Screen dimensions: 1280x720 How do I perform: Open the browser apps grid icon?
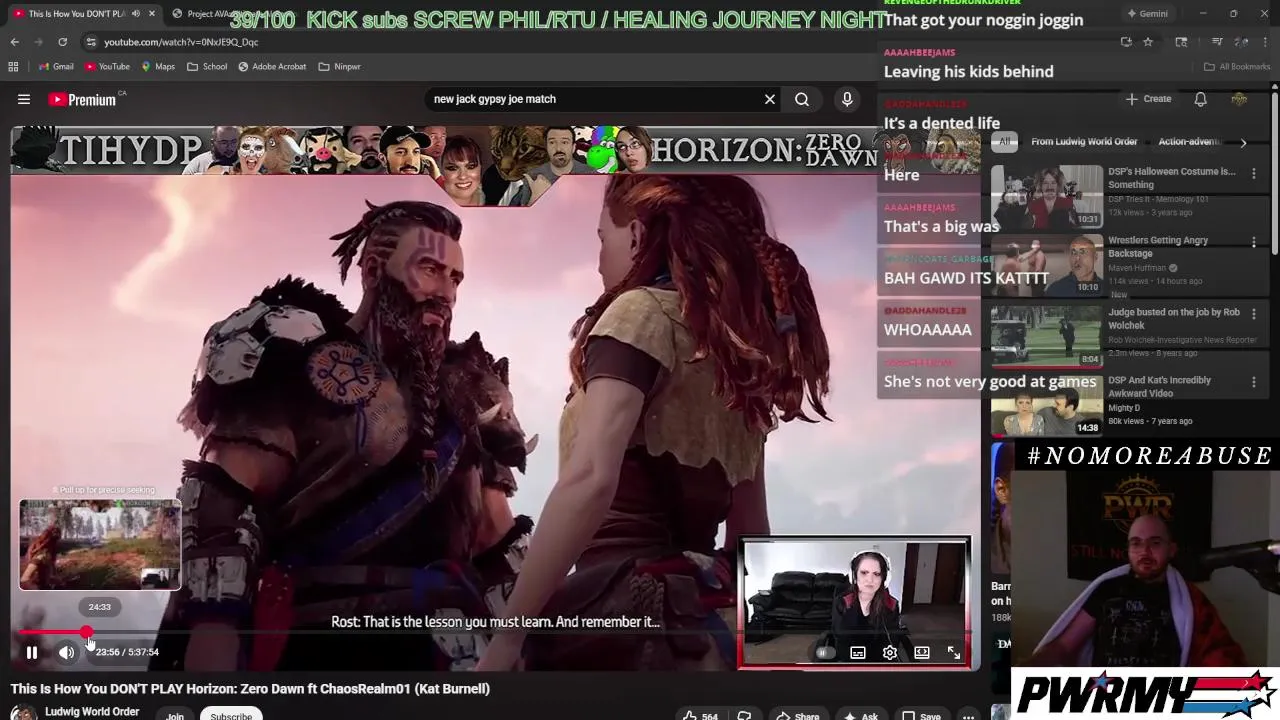pos(13,67)
